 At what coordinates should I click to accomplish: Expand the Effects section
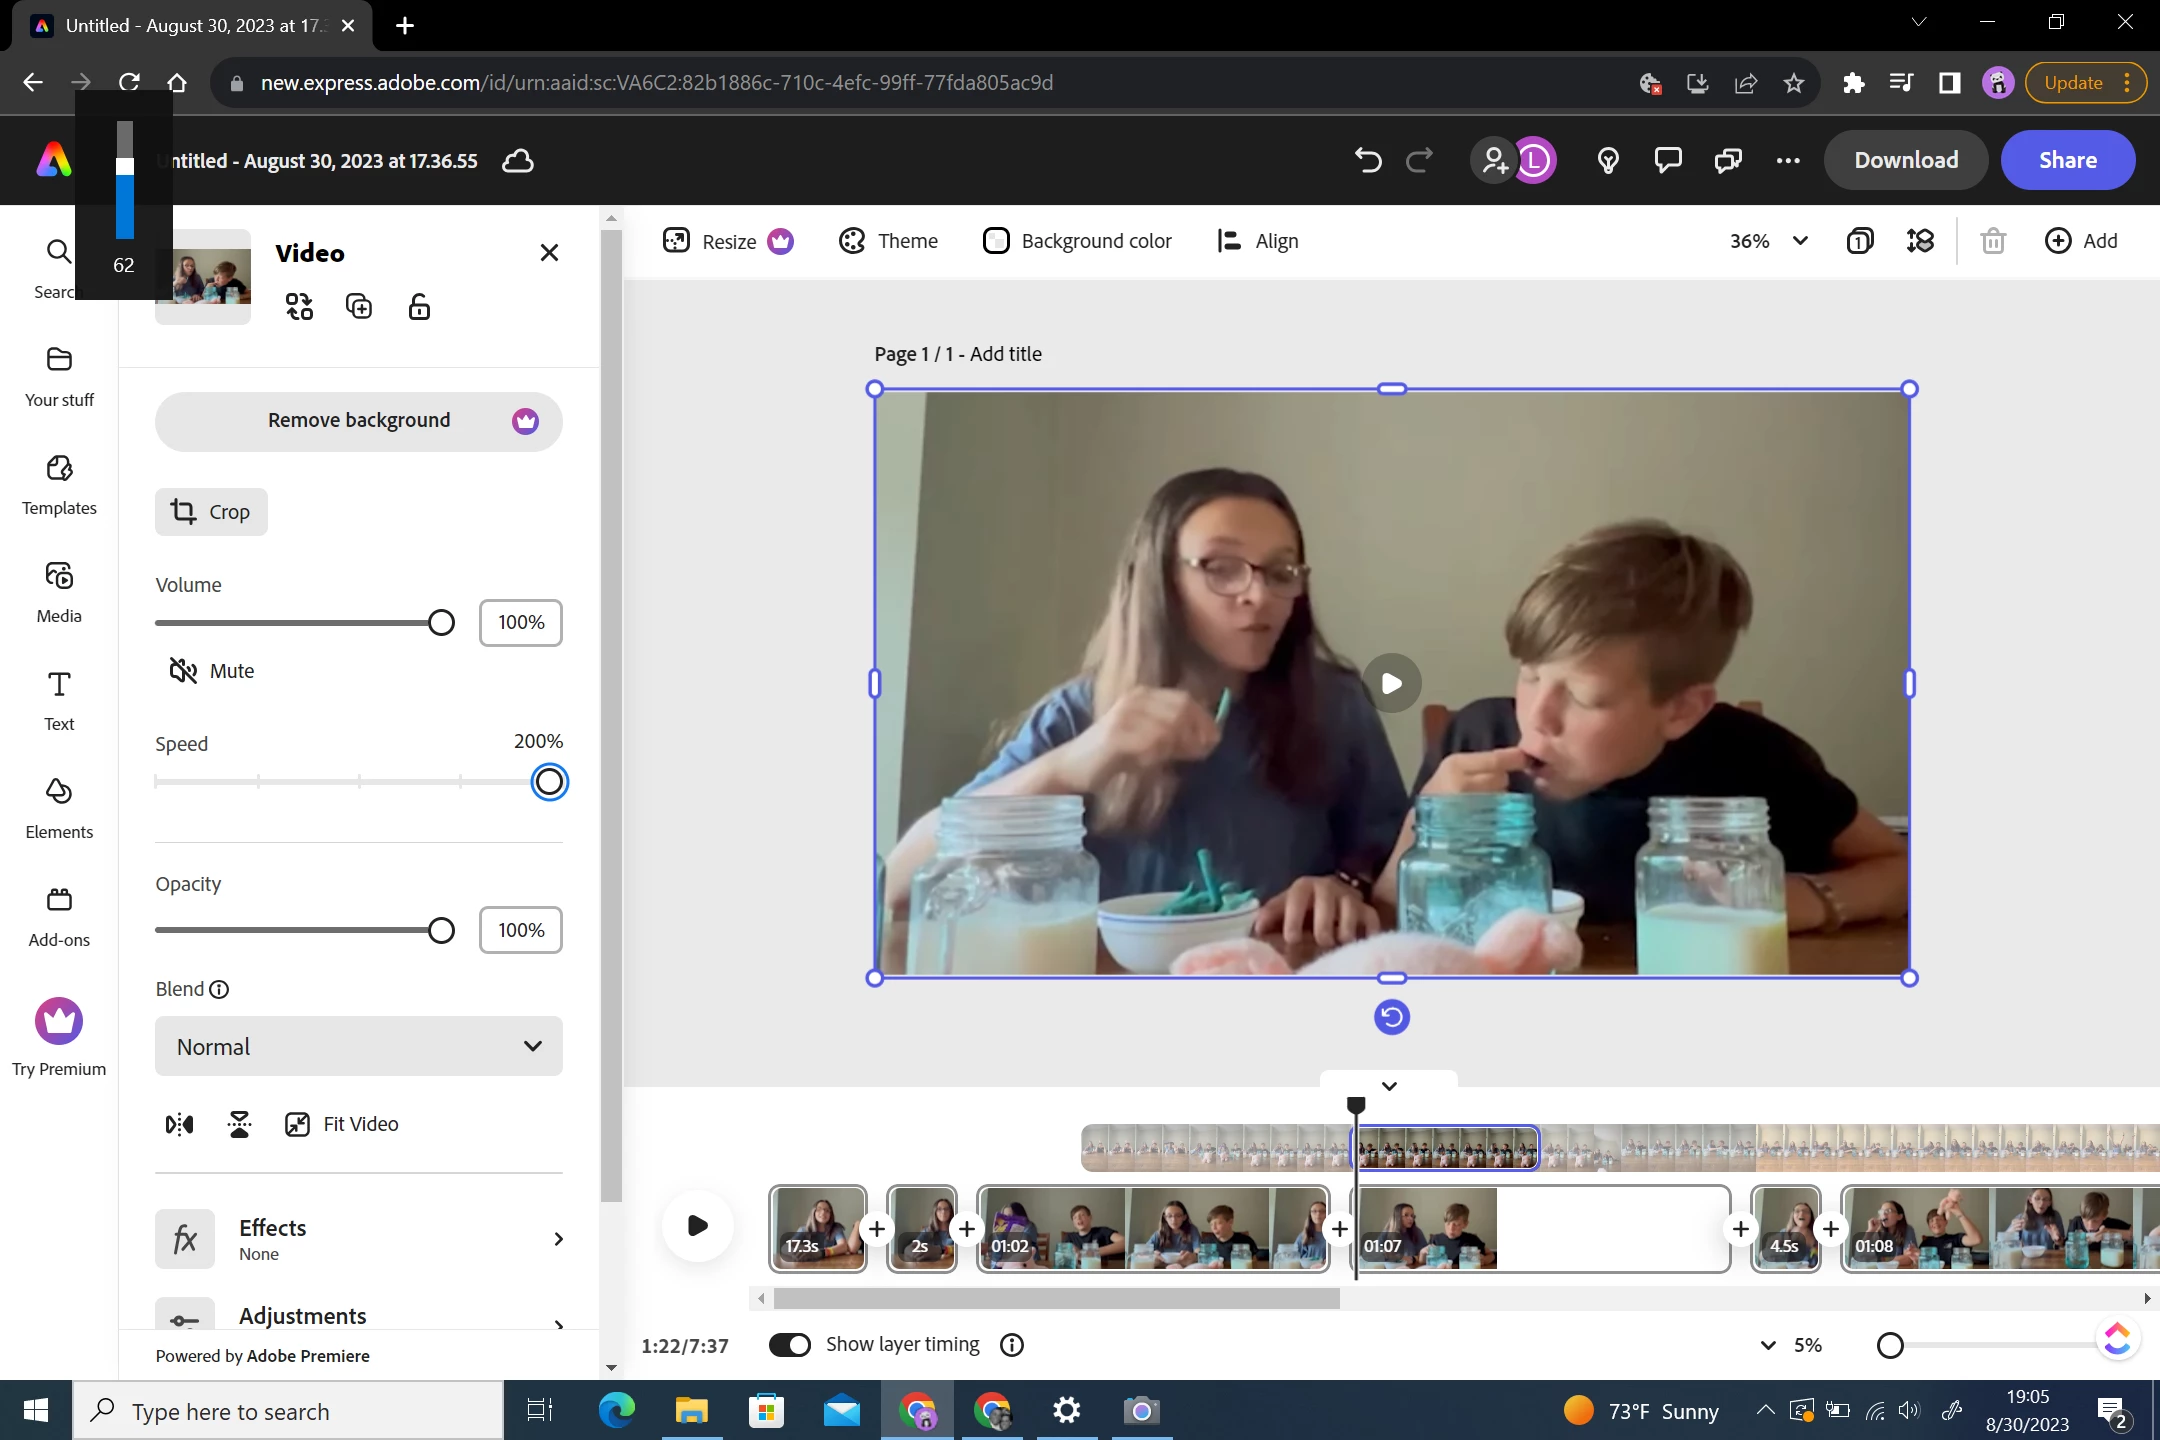click(358, 1239)
